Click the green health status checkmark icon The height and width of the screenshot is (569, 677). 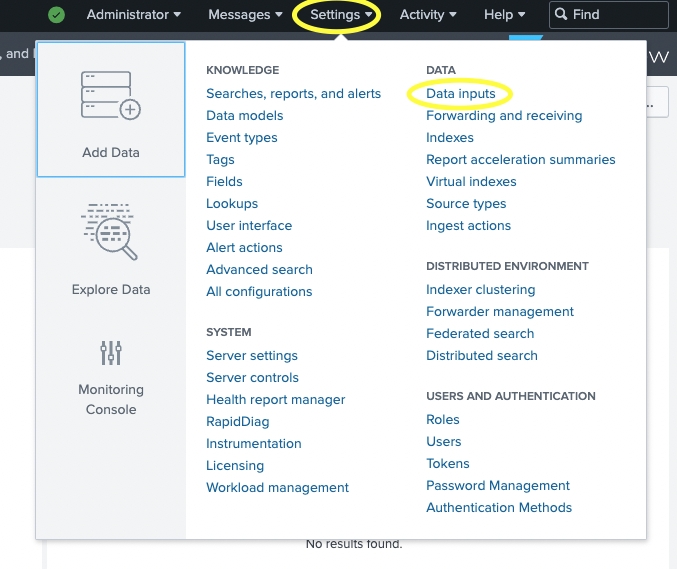(57, 15)
